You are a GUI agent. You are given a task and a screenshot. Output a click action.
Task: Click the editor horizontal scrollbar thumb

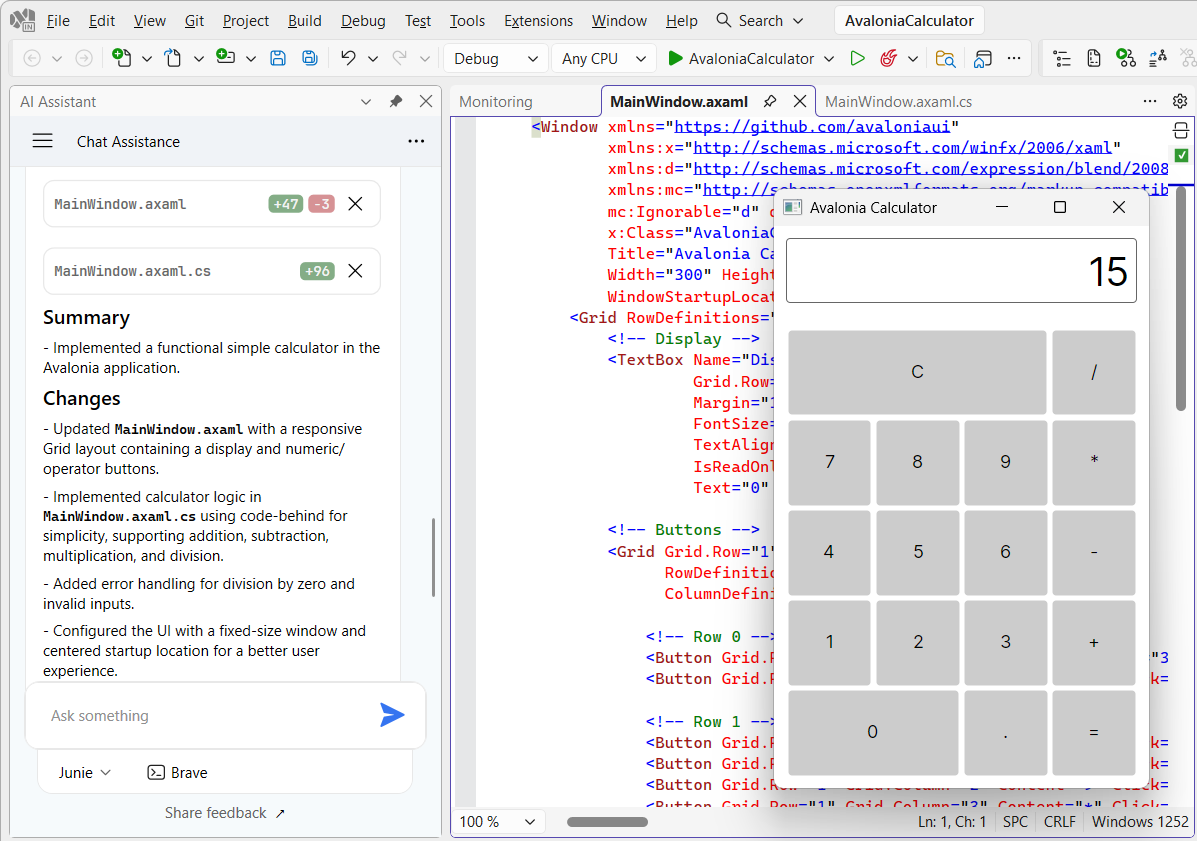click(607, 822)
